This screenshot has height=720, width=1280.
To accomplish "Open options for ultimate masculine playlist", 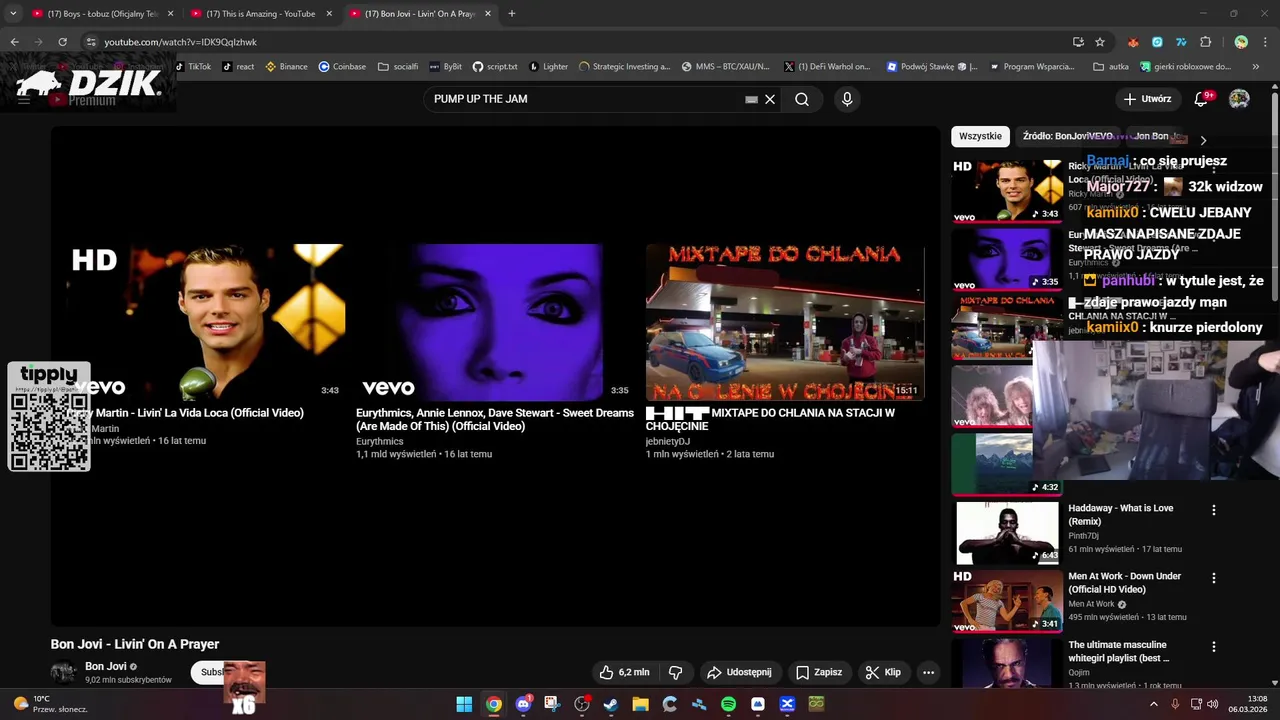I will 1214,647.
